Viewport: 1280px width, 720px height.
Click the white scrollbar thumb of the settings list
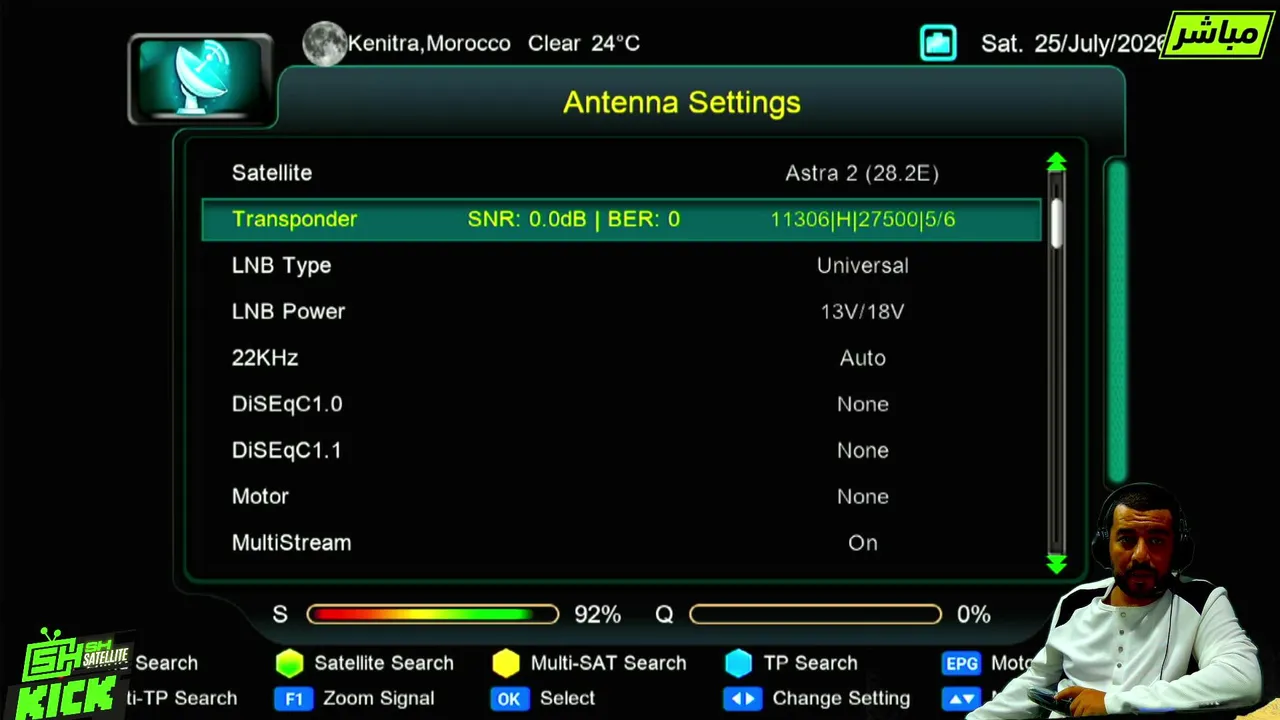(x=1056, y=222)
